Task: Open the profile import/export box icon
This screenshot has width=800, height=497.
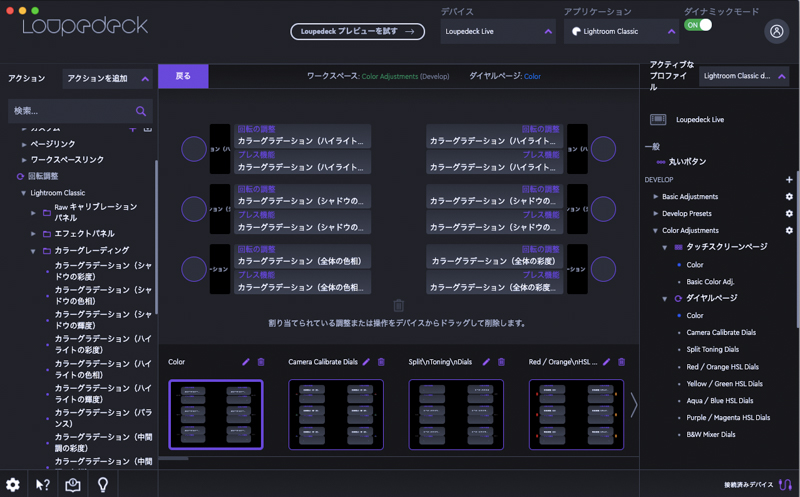Action: coord(73,484)
